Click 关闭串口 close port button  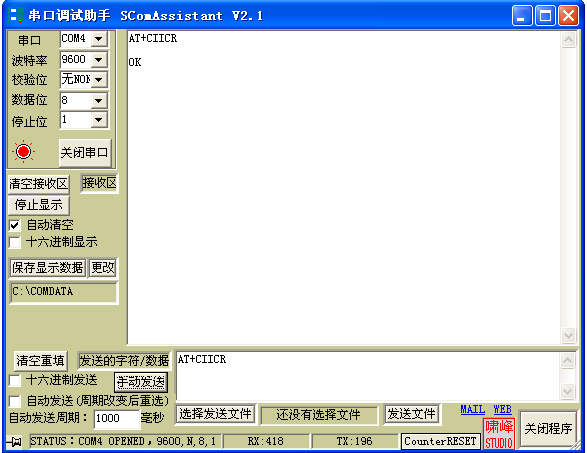tap(85, 152)
